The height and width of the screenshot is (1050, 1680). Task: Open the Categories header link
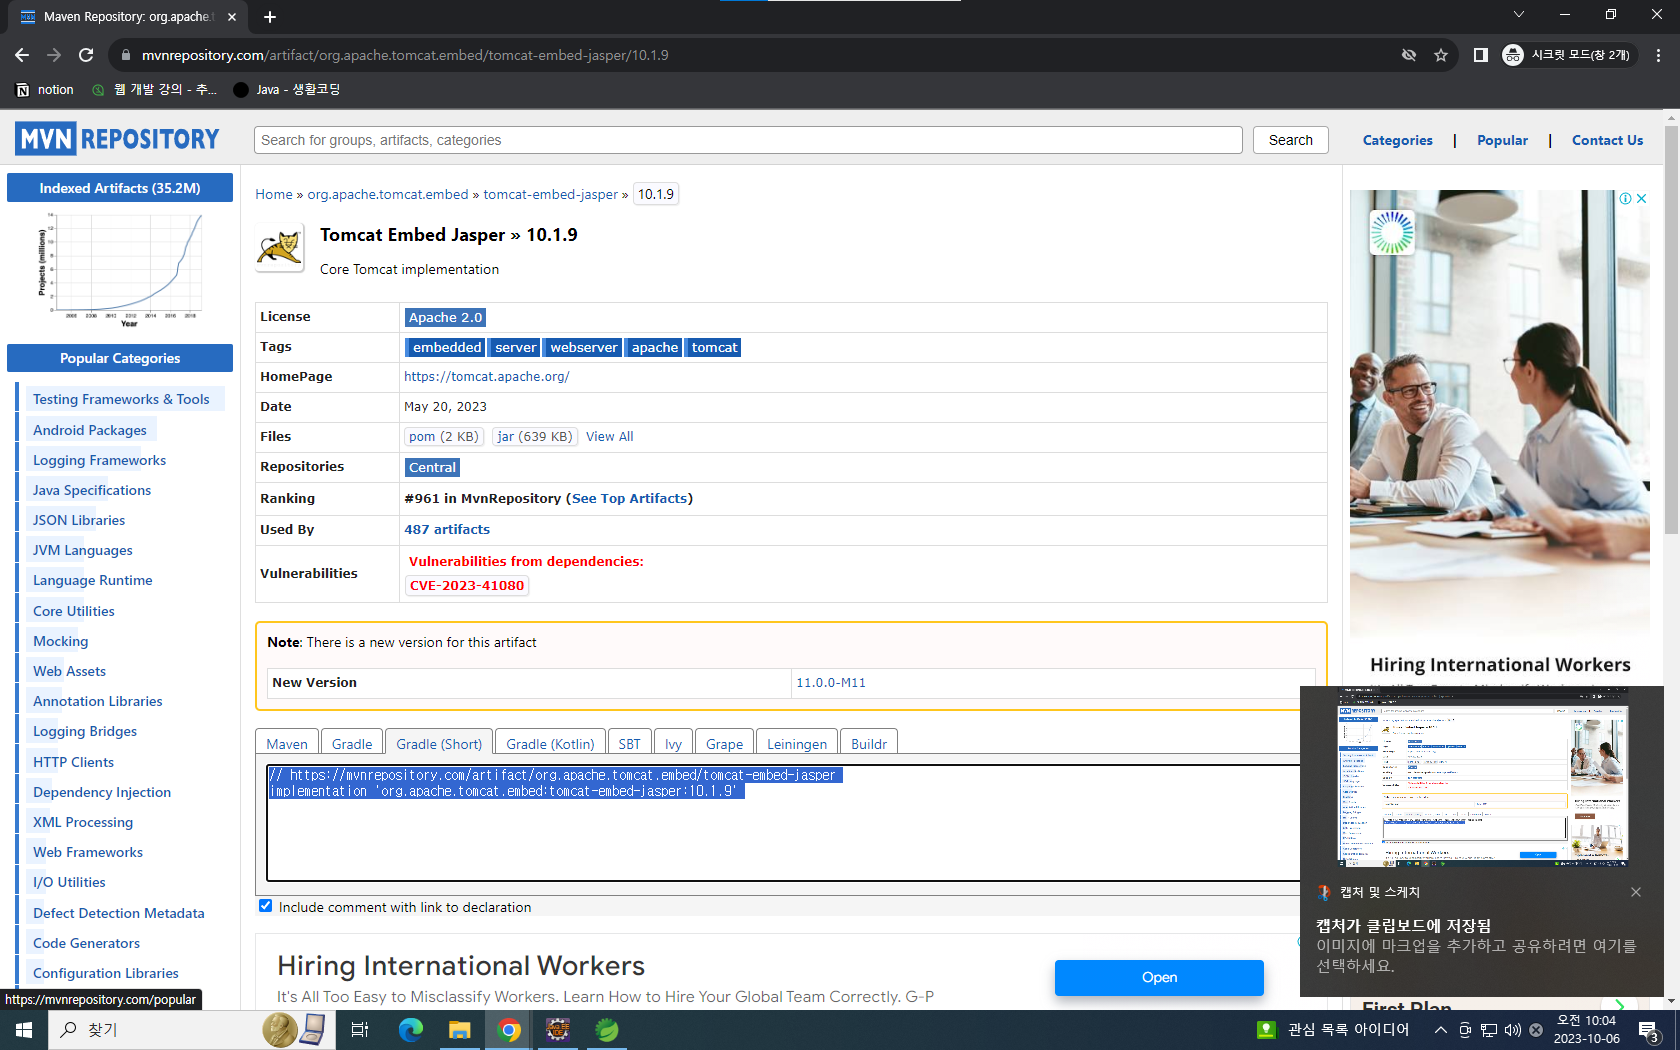1397,140
